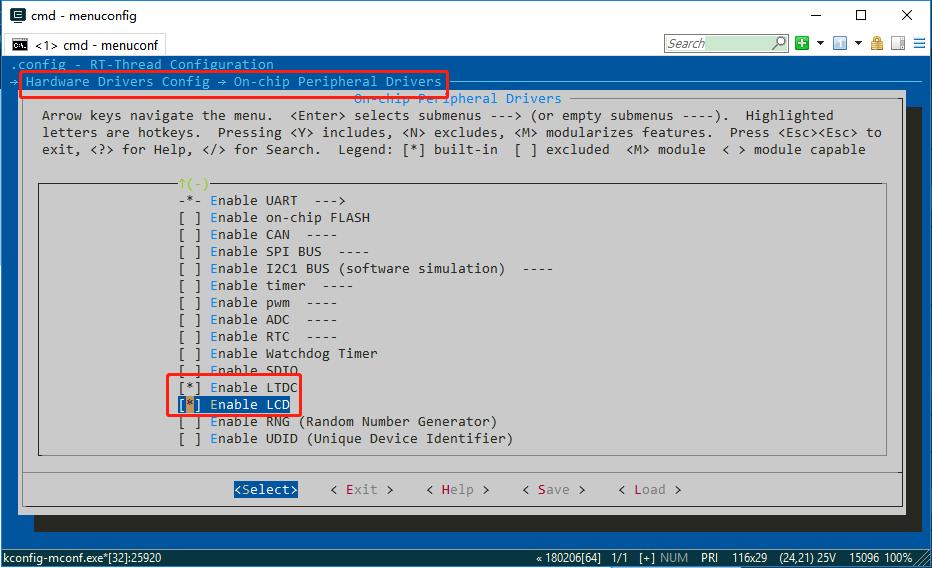This screenshot has width=932, height=568.
Task: Toggle the Enable CAN checkbox
Action: [x=190, y=235]
